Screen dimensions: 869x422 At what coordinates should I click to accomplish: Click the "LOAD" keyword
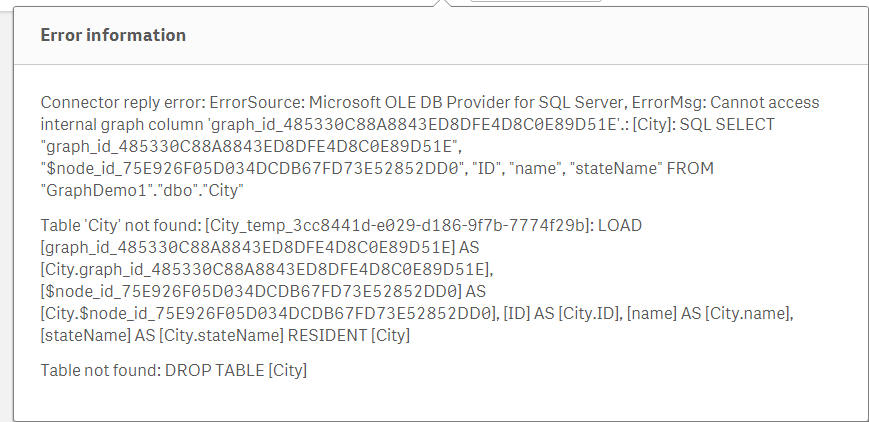coord(621,226)
